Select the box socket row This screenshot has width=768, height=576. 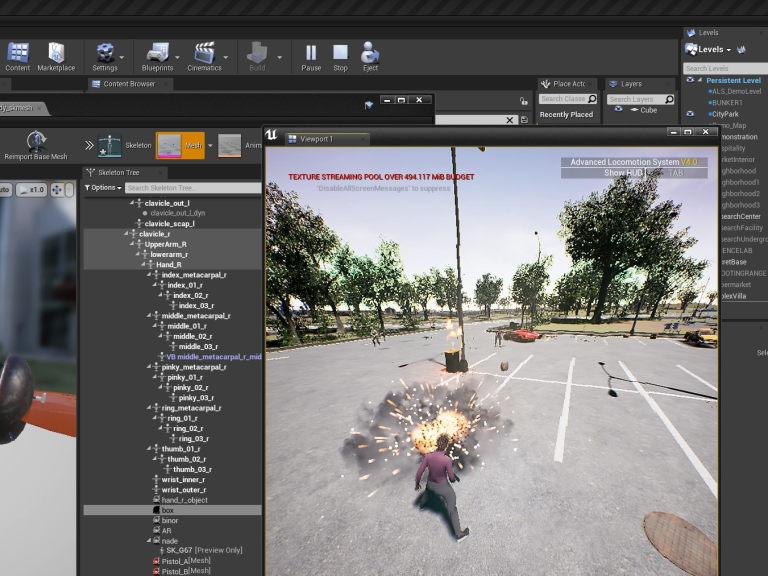click(x=172, y=510)
